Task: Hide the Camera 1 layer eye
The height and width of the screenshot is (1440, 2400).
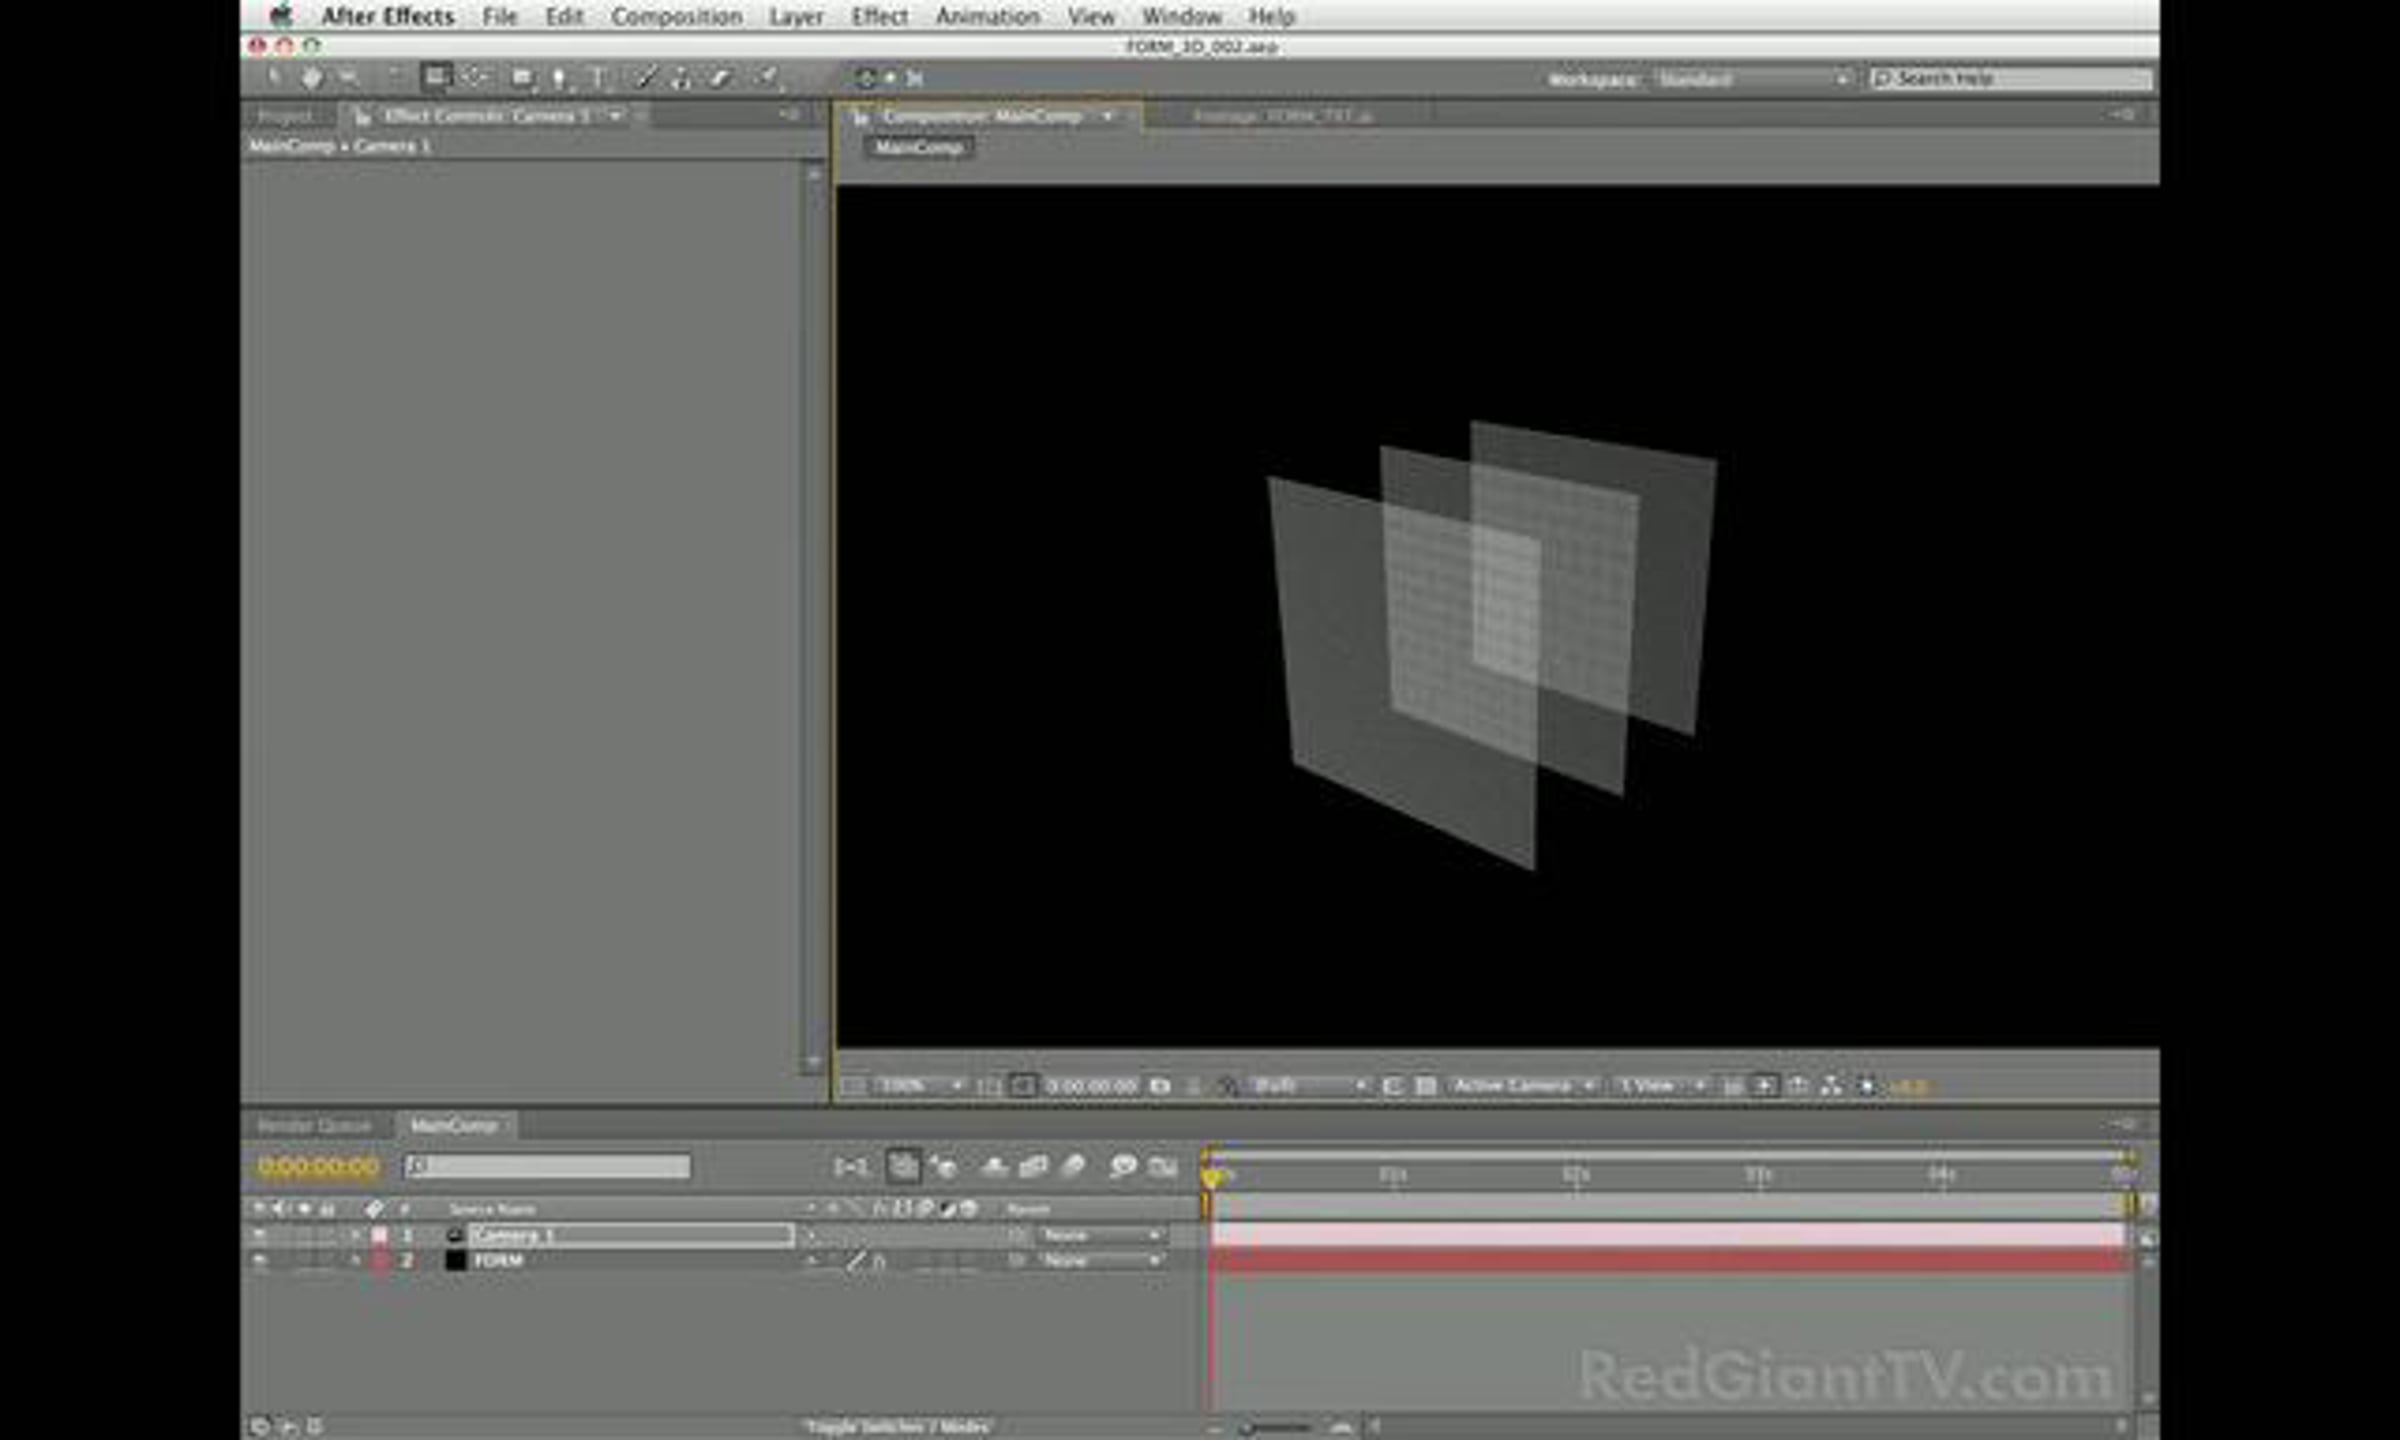Action: [x=260, y=1236]
